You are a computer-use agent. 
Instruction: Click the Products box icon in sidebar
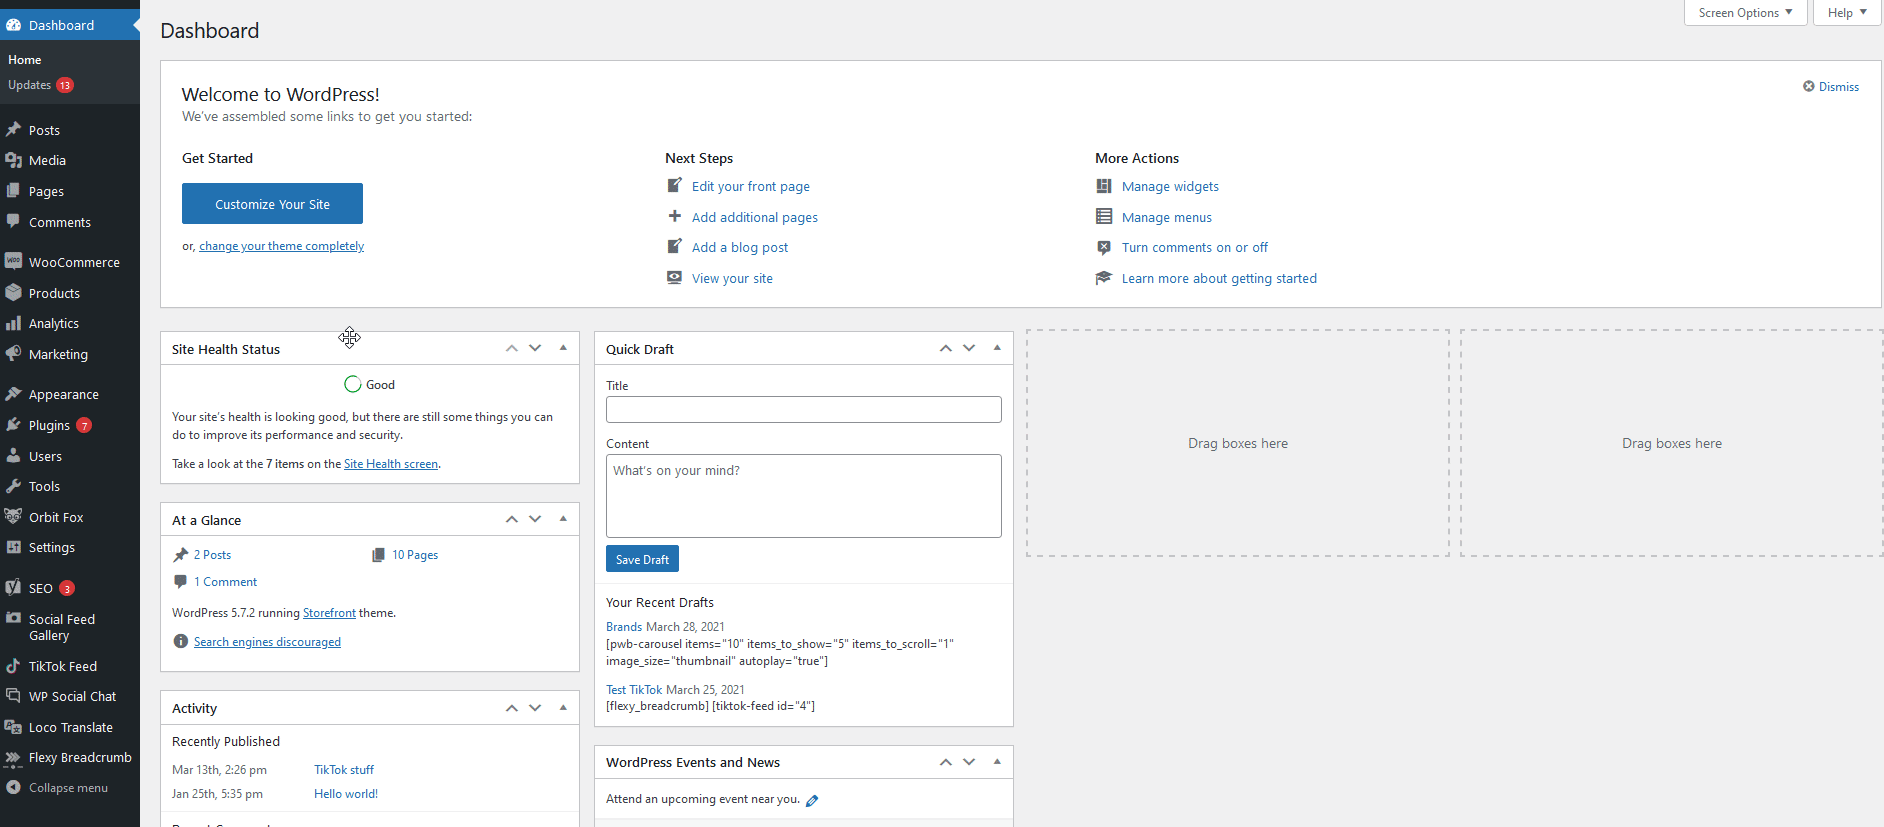[13, 293]
